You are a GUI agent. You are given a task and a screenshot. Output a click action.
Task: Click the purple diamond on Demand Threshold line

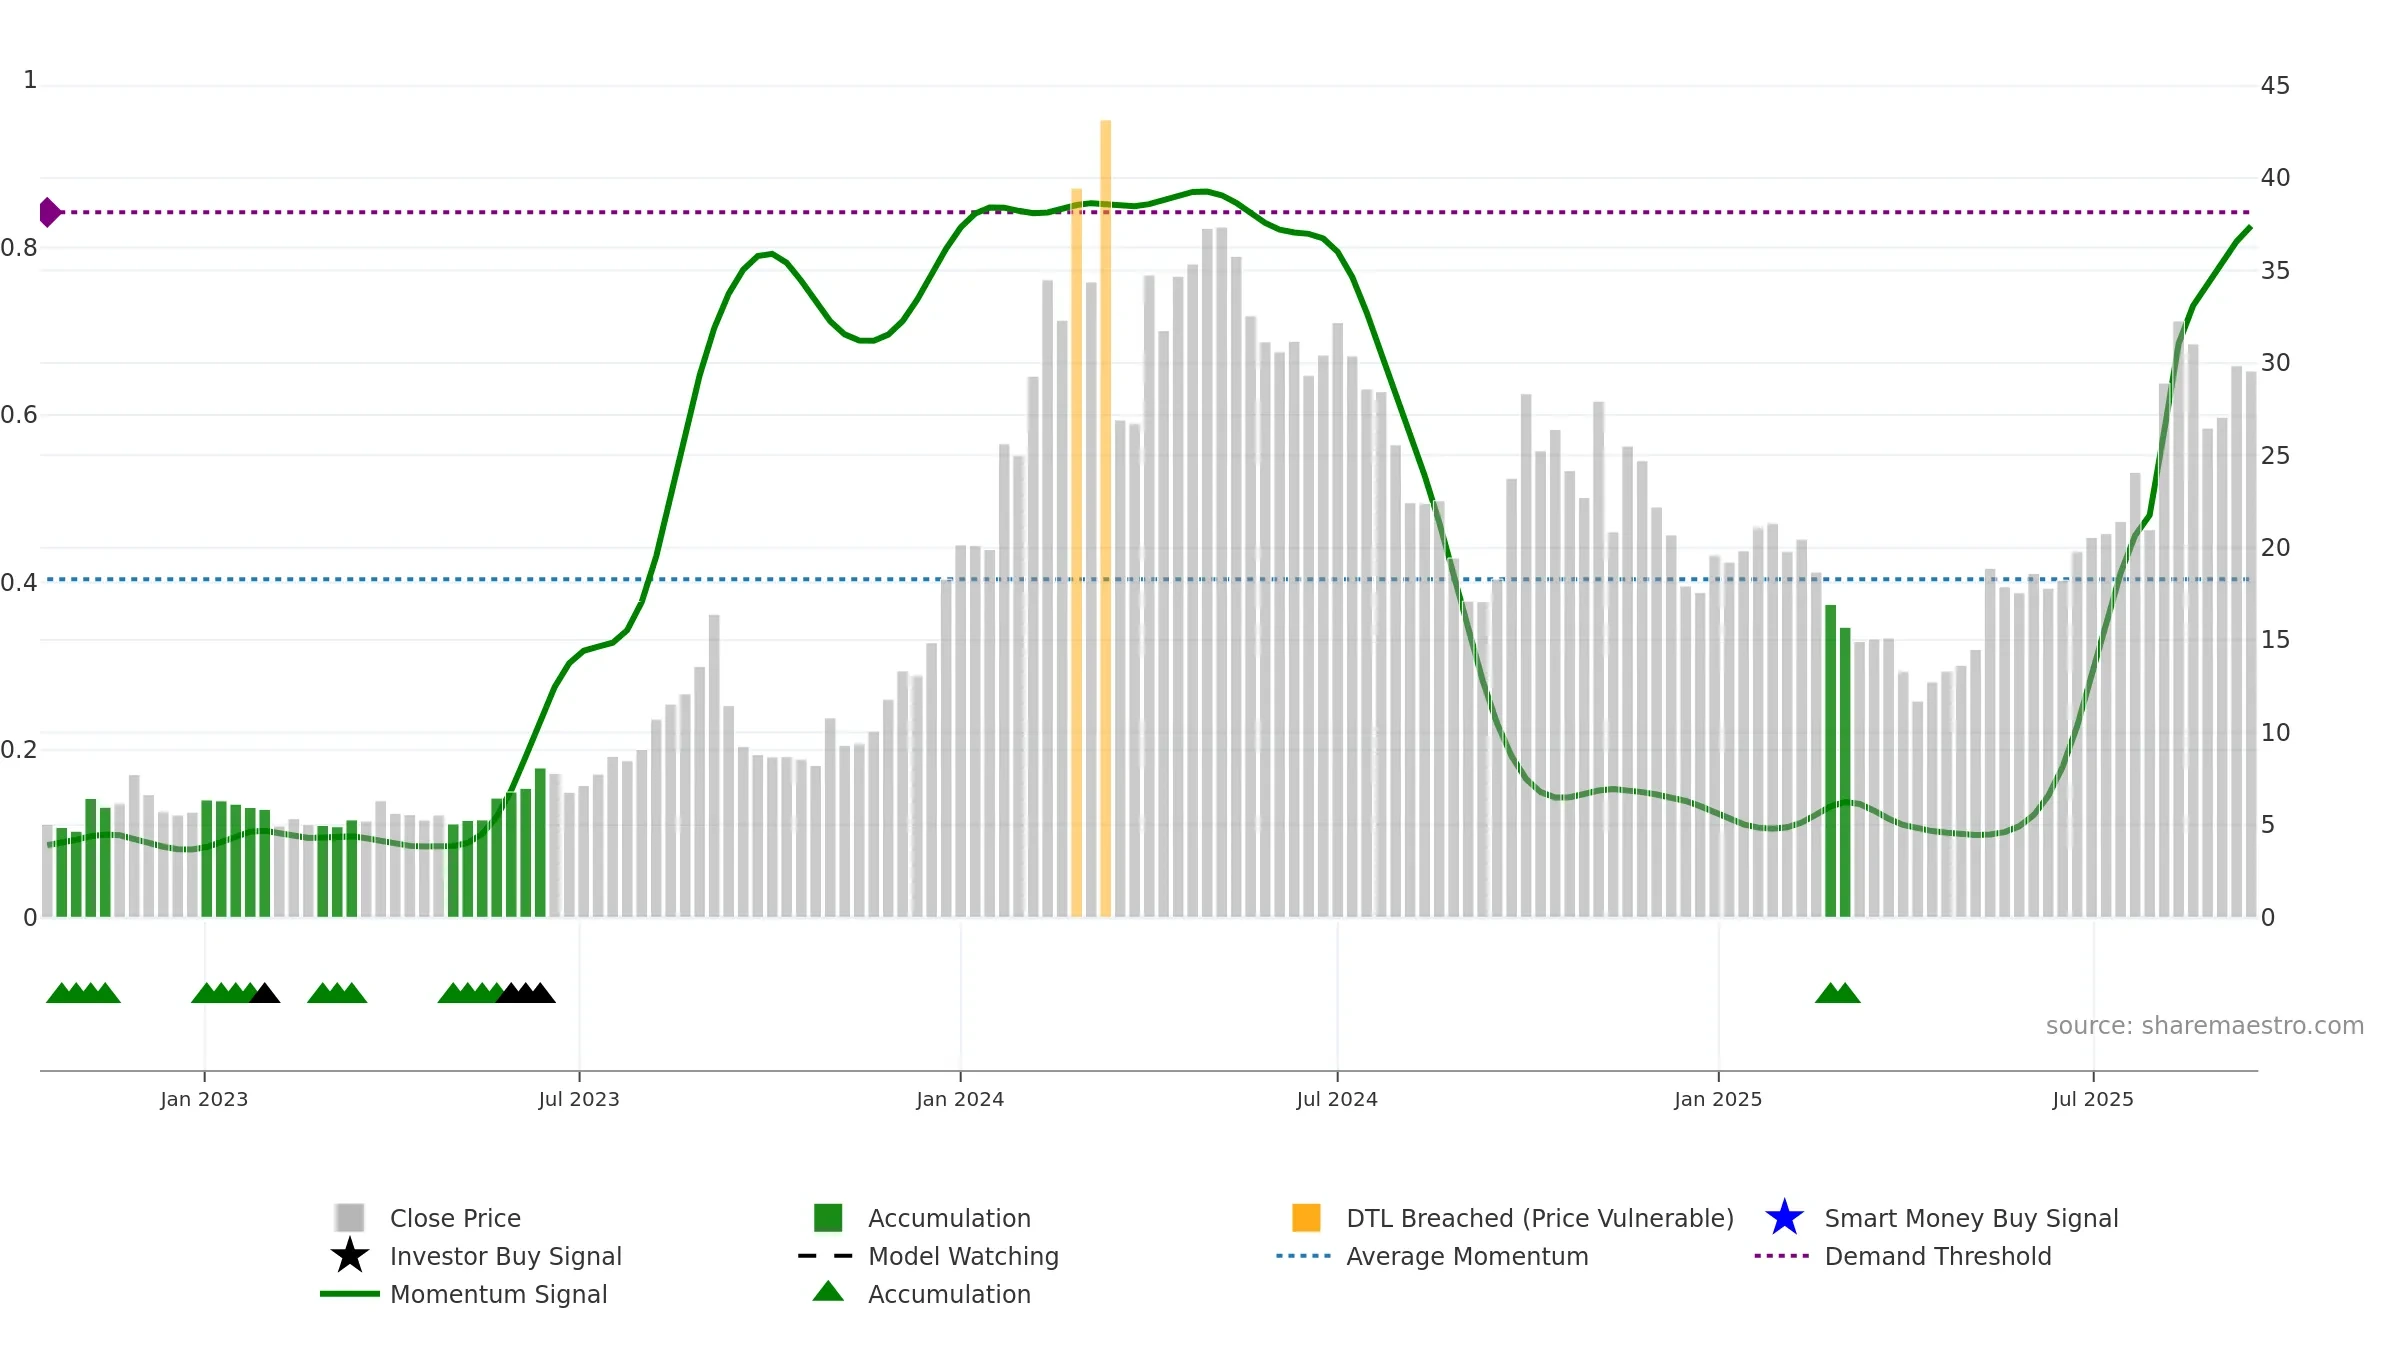click(50, 212)
